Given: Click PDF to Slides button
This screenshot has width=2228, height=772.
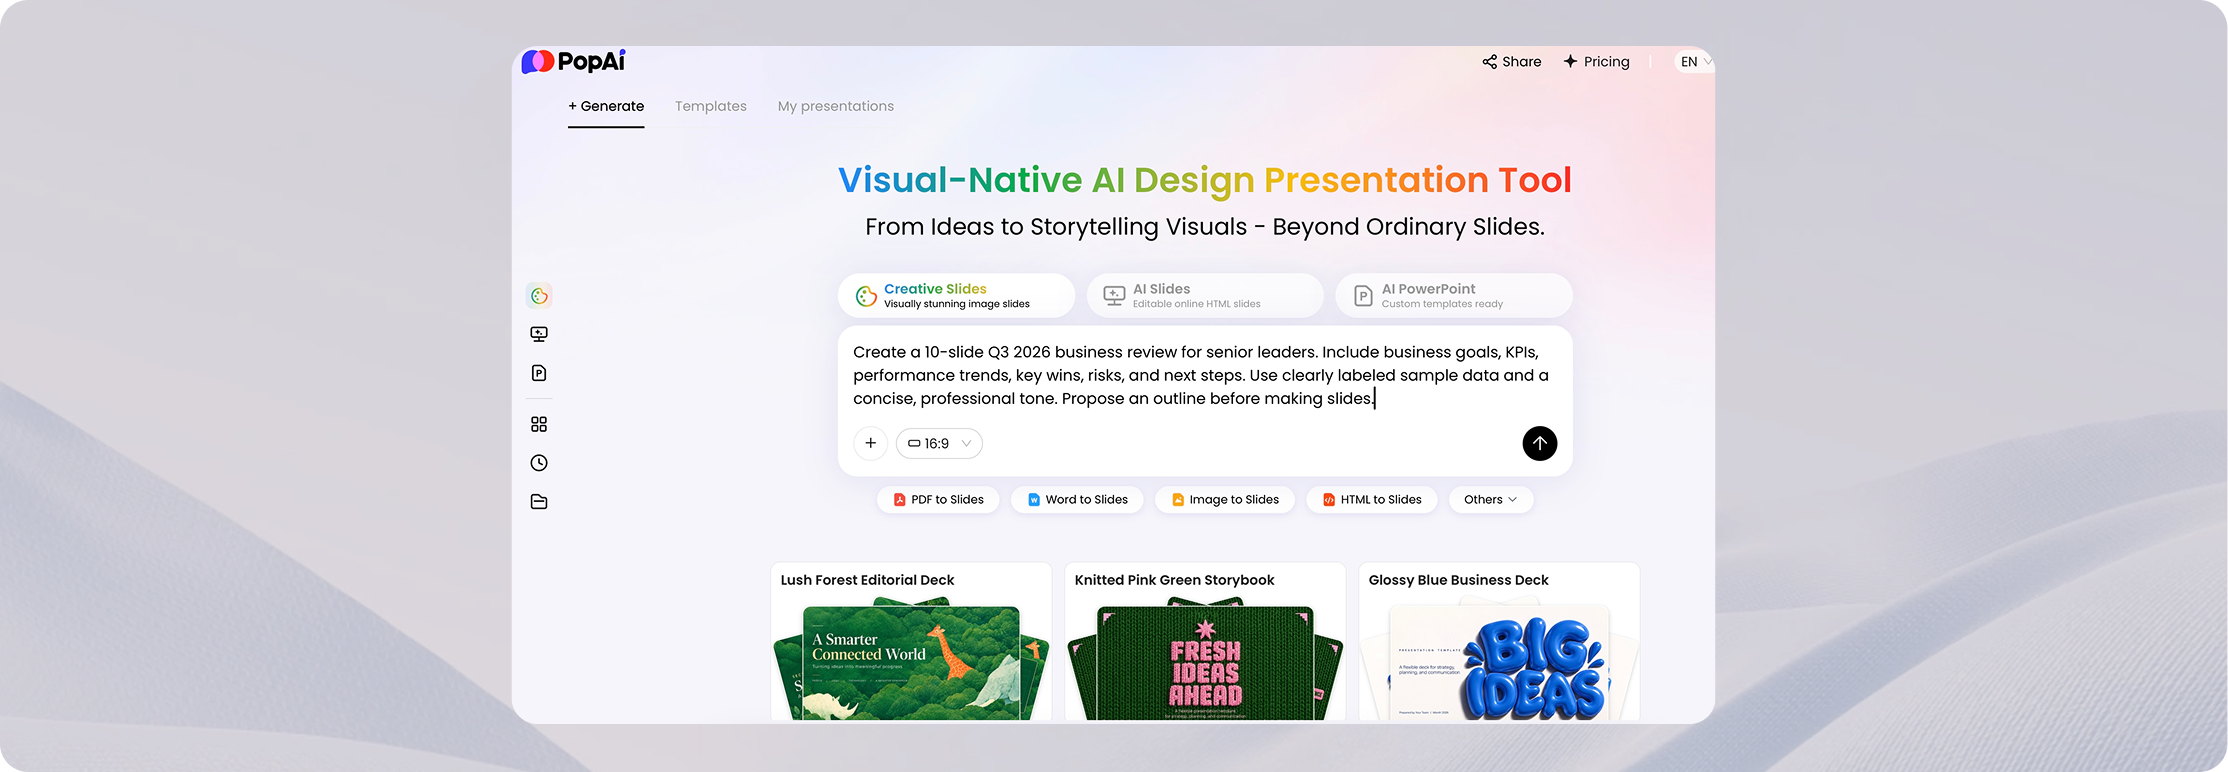Looking at the screenshot, I should pyautogui.click(x=938, y=500).
